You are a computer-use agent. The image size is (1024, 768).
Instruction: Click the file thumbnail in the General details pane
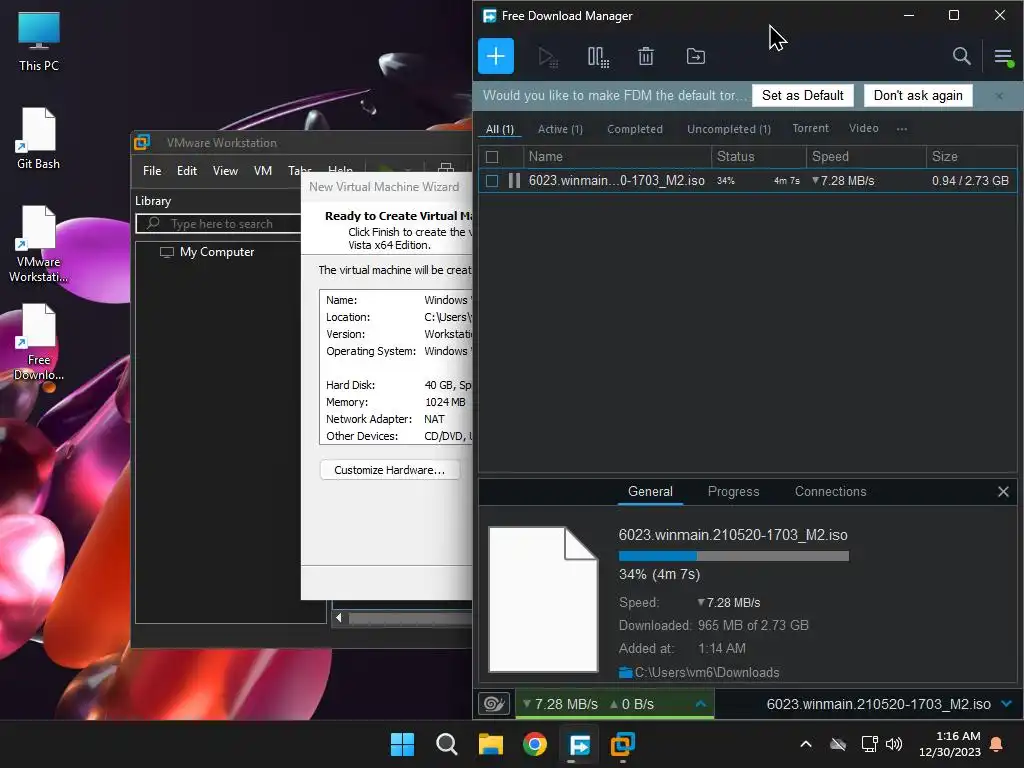click(x=543, y=600)
